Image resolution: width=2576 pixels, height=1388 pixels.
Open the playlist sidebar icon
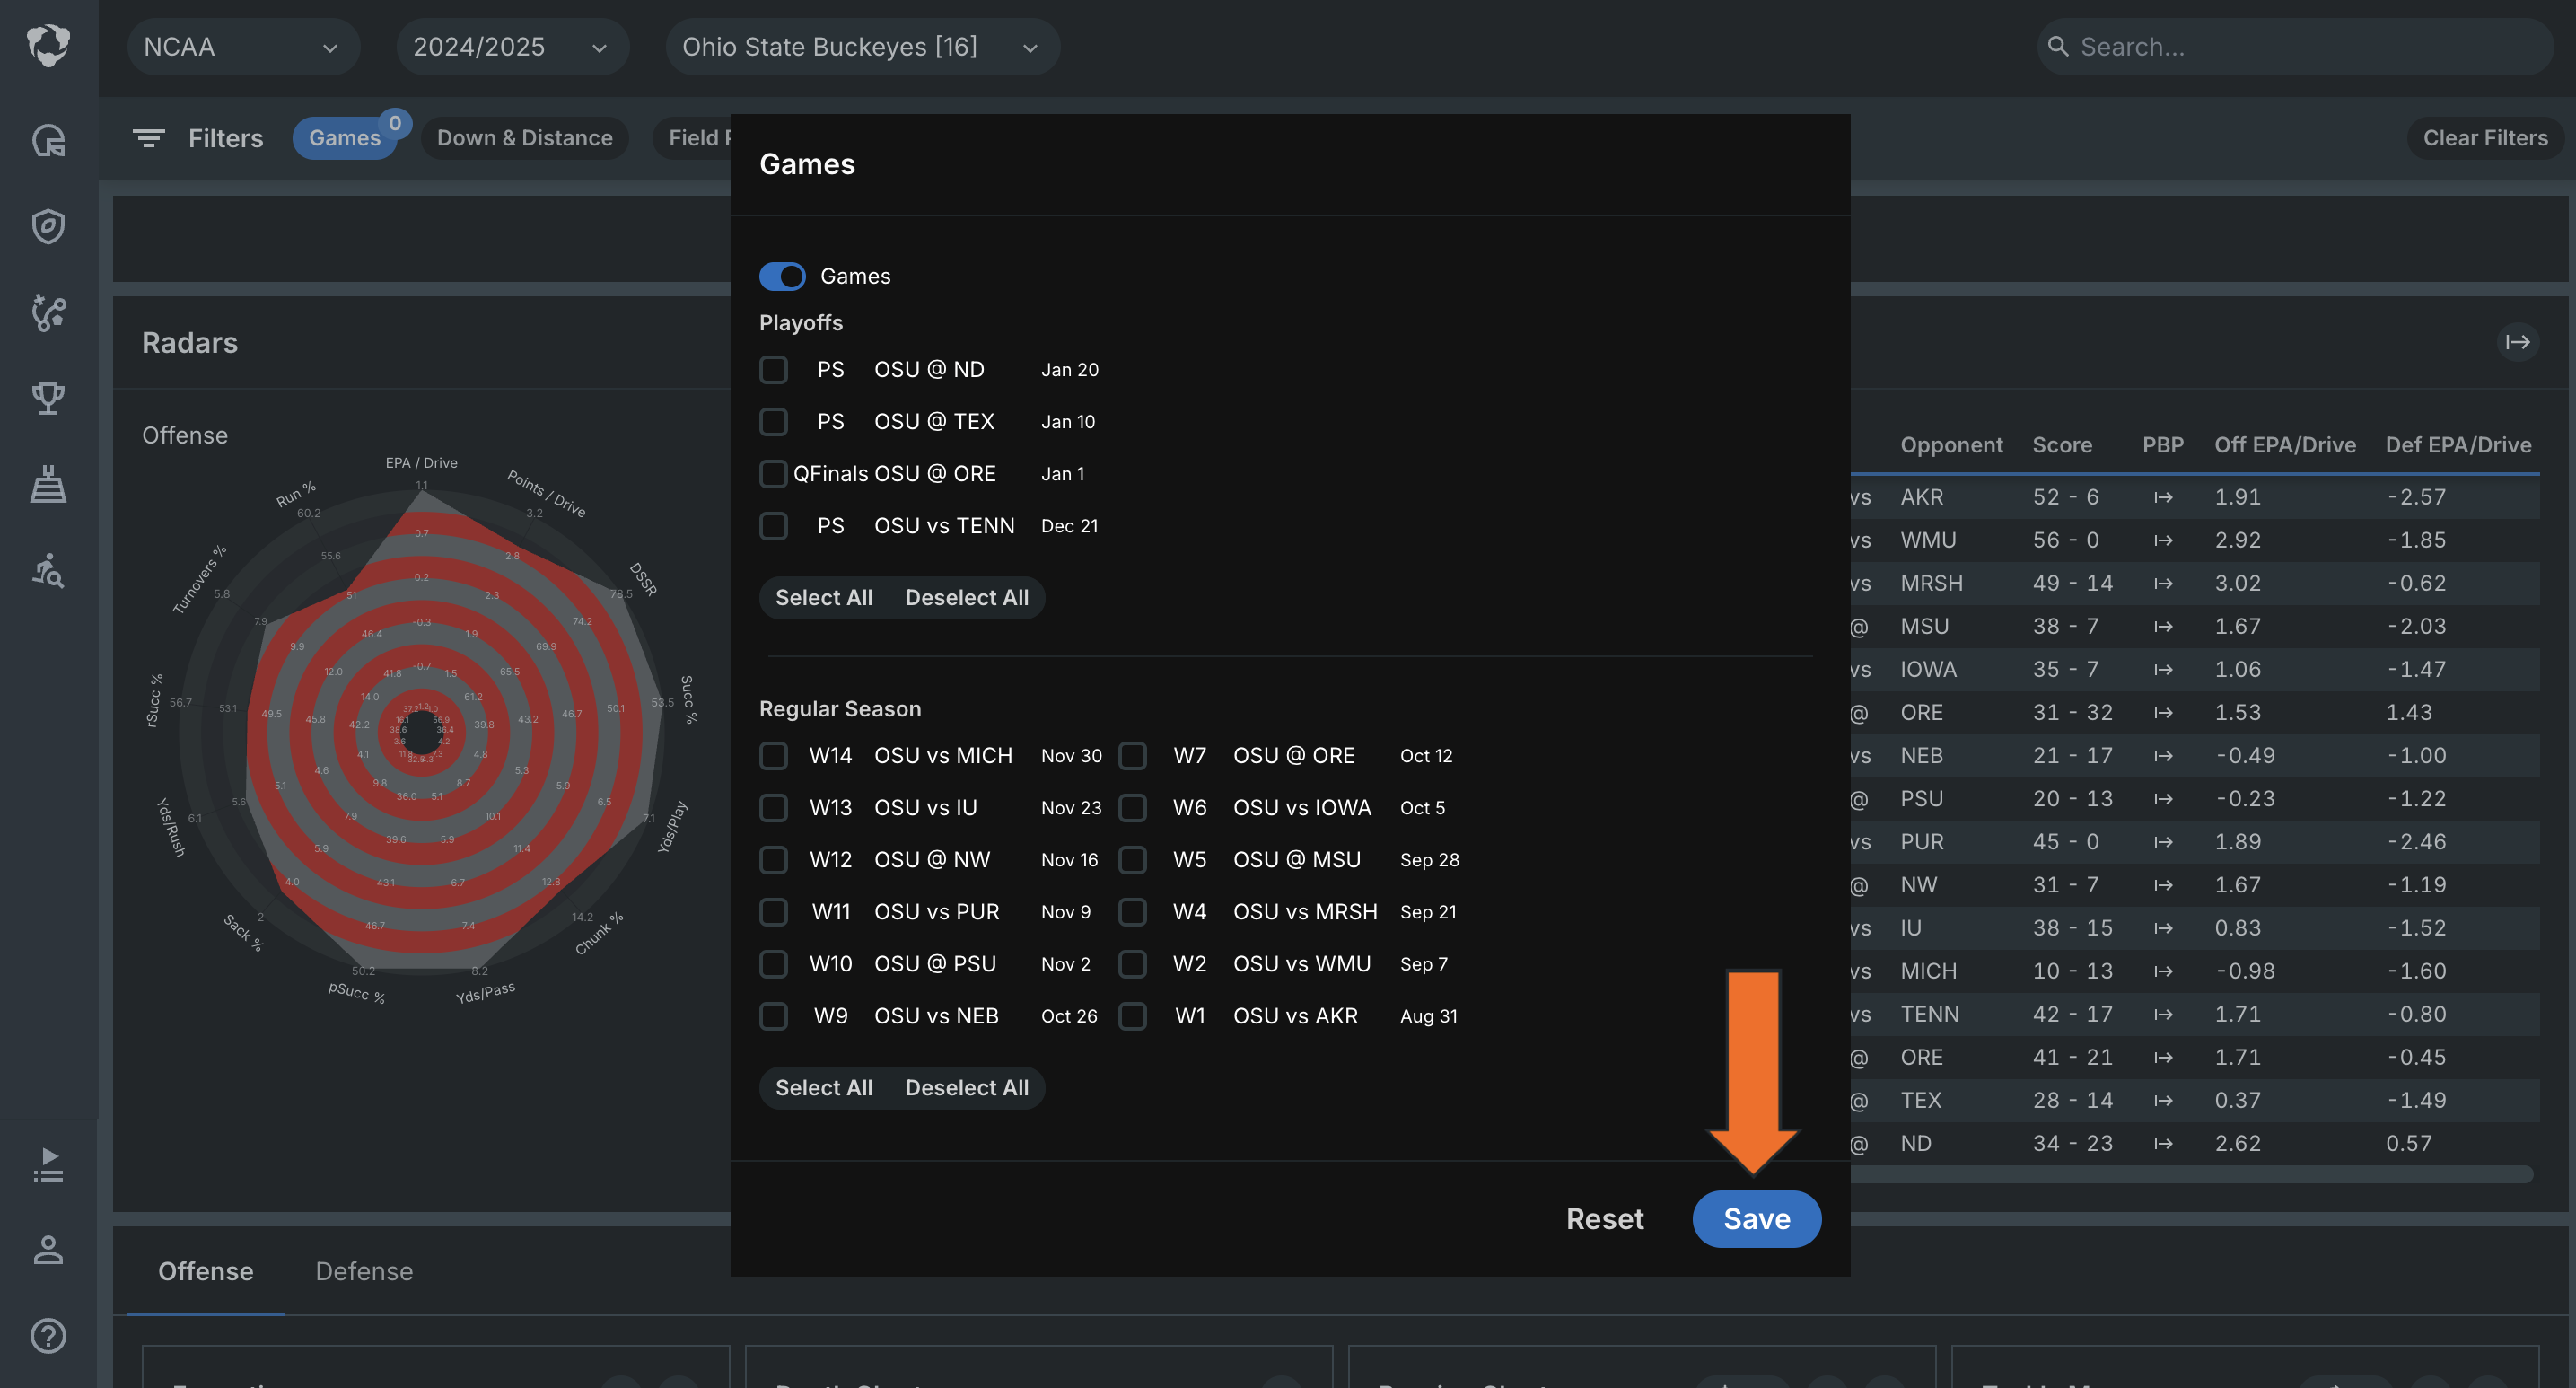48,1165
